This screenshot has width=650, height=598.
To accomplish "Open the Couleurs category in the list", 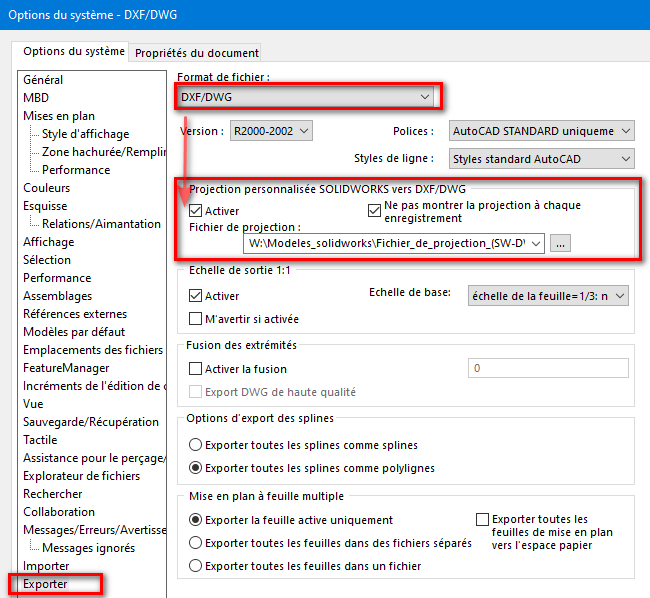I will [x=46, y=188].
